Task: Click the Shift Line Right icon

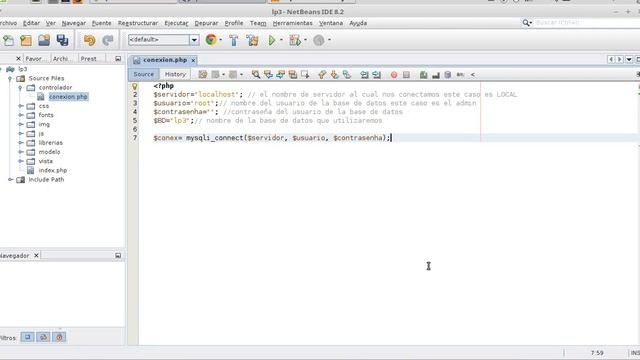Action: tap(376, 74)
